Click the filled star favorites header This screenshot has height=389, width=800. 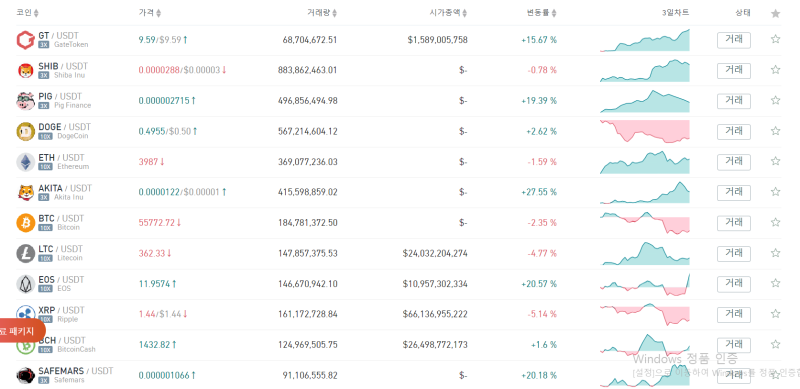click(776, 13)
